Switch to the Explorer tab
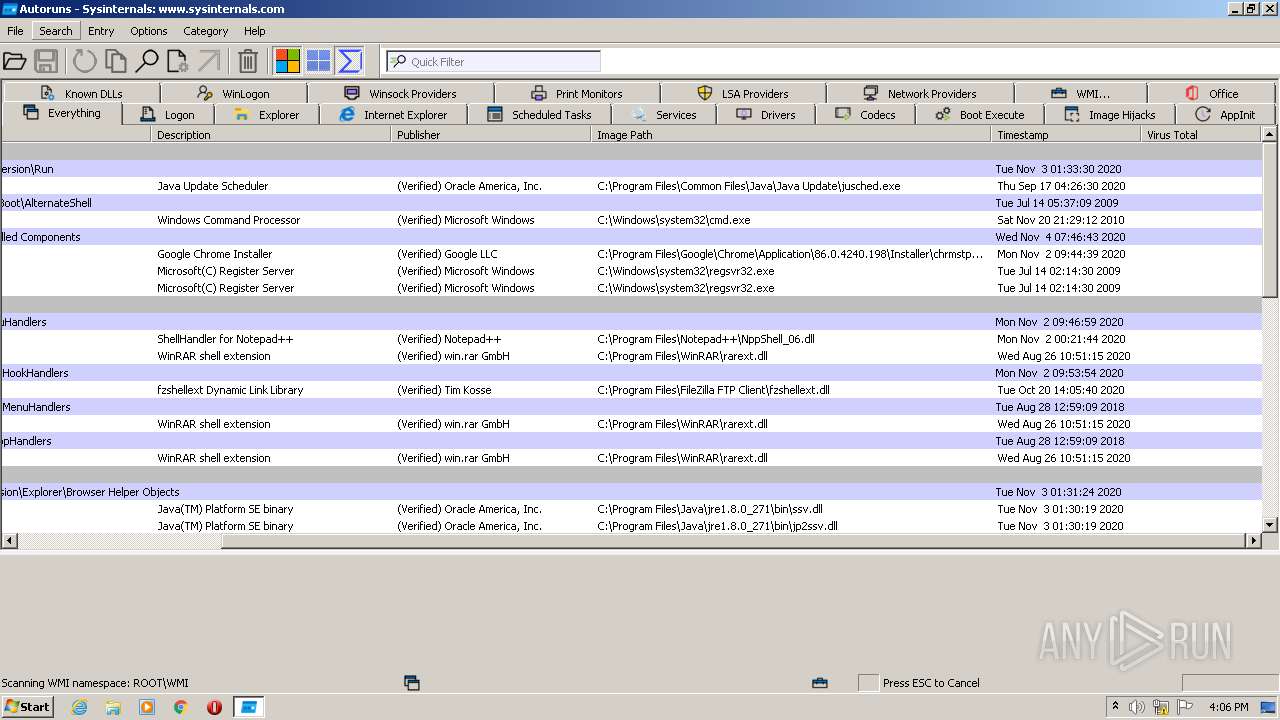The width and height of the screenshot is (1280, 720). (x=266, y=115)
